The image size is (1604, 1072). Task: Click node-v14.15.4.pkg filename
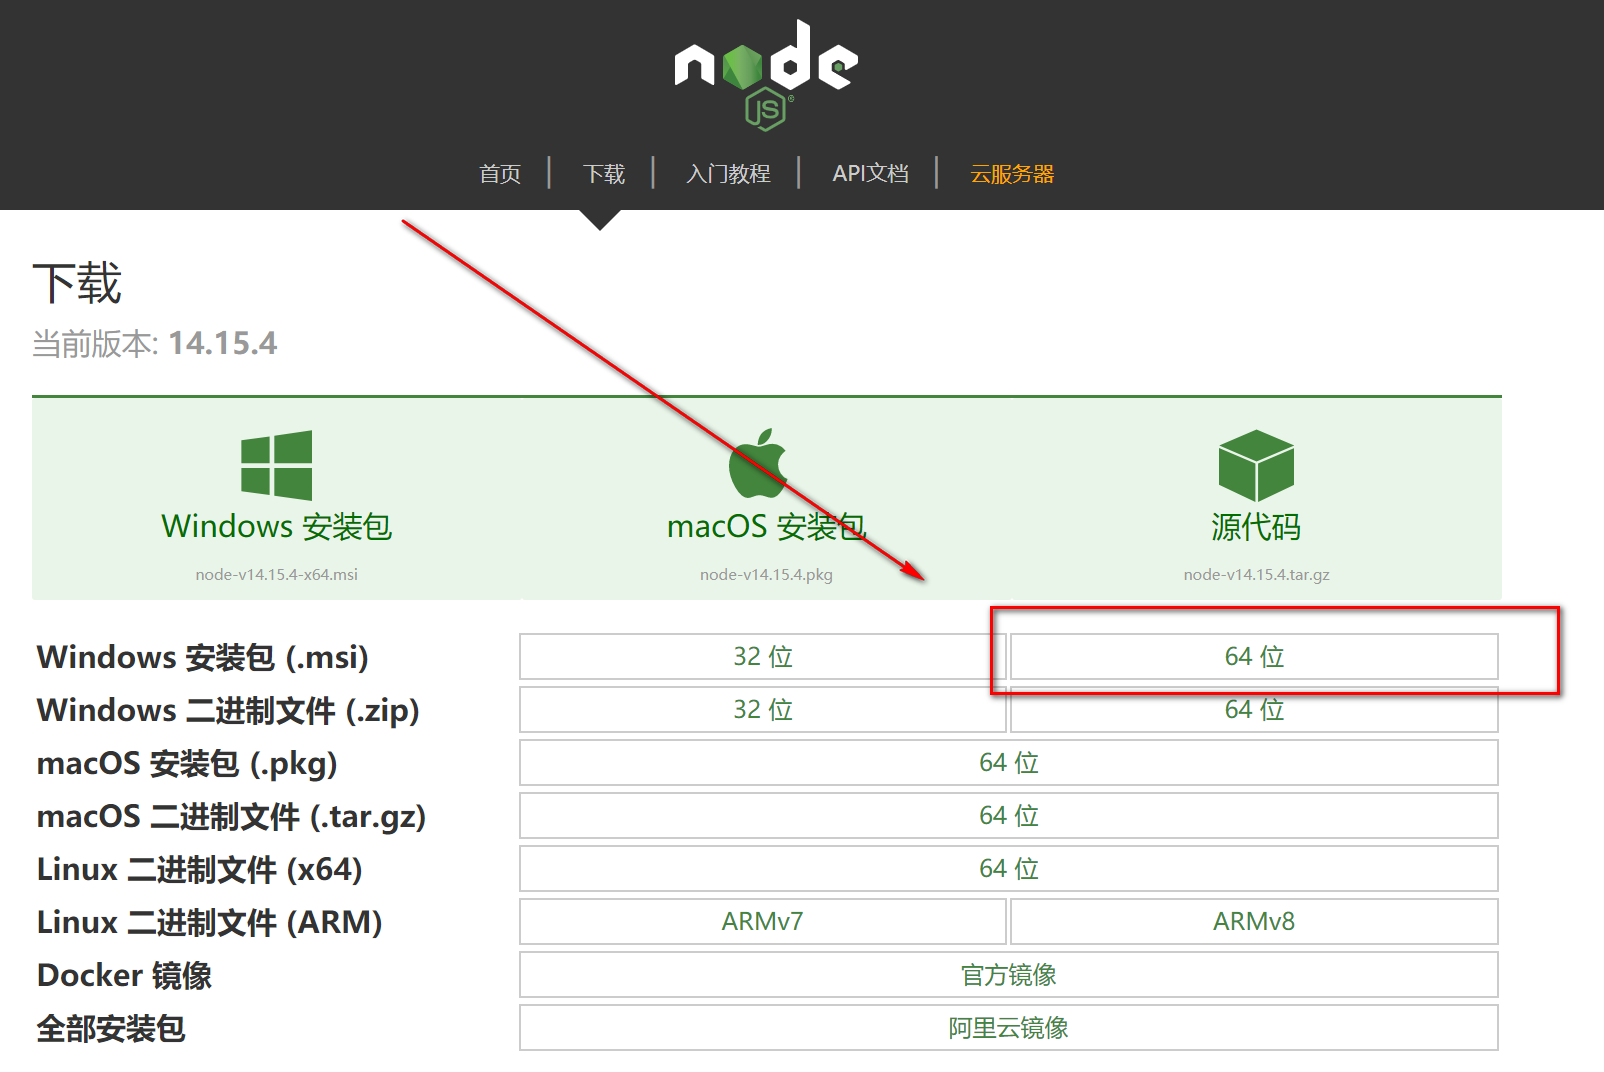tap(766, 574)
